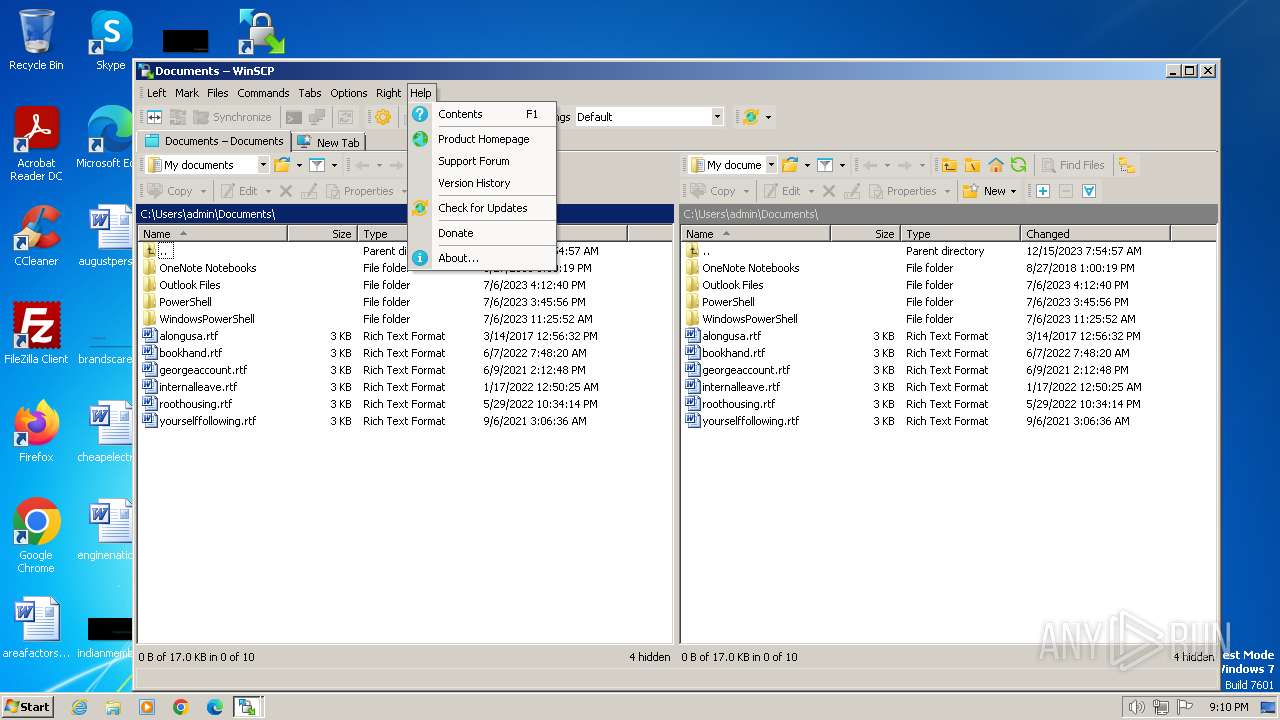Click the left panel Open Directory folder icon
The width and height of the screenshot is (1280, 720).
coord(282,165)
